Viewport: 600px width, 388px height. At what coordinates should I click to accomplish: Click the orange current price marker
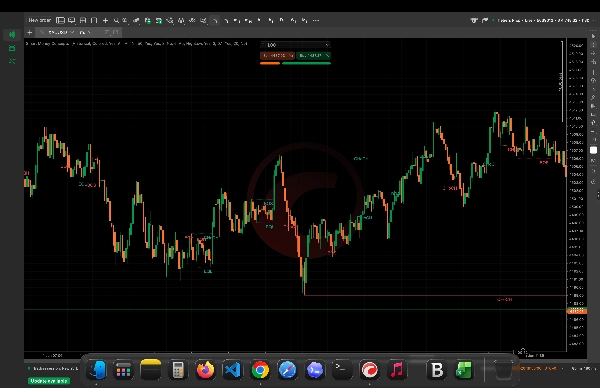pyautogui.click(x=577, y=311)
